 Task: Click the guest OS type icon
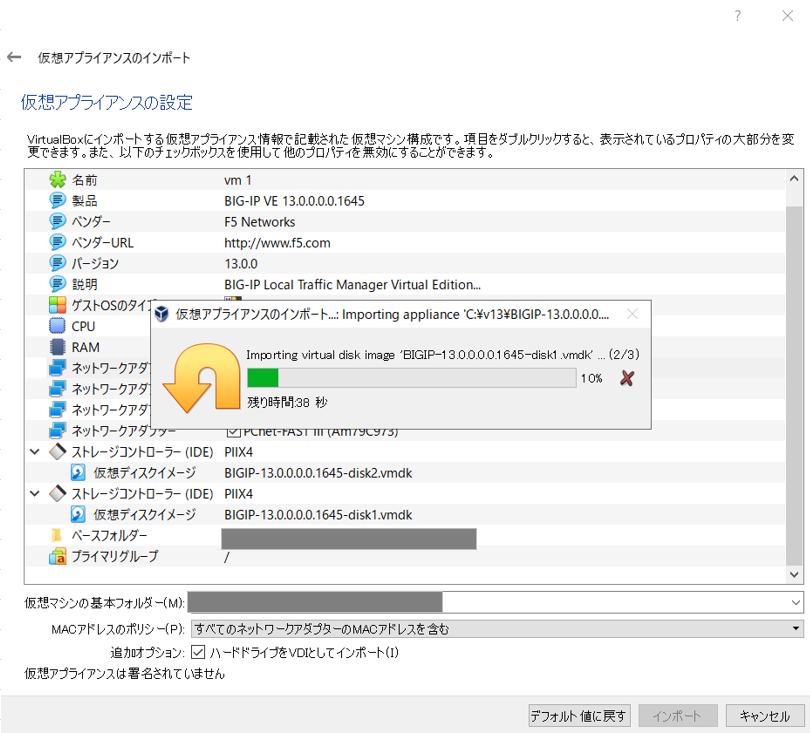[x=58, y=305]
